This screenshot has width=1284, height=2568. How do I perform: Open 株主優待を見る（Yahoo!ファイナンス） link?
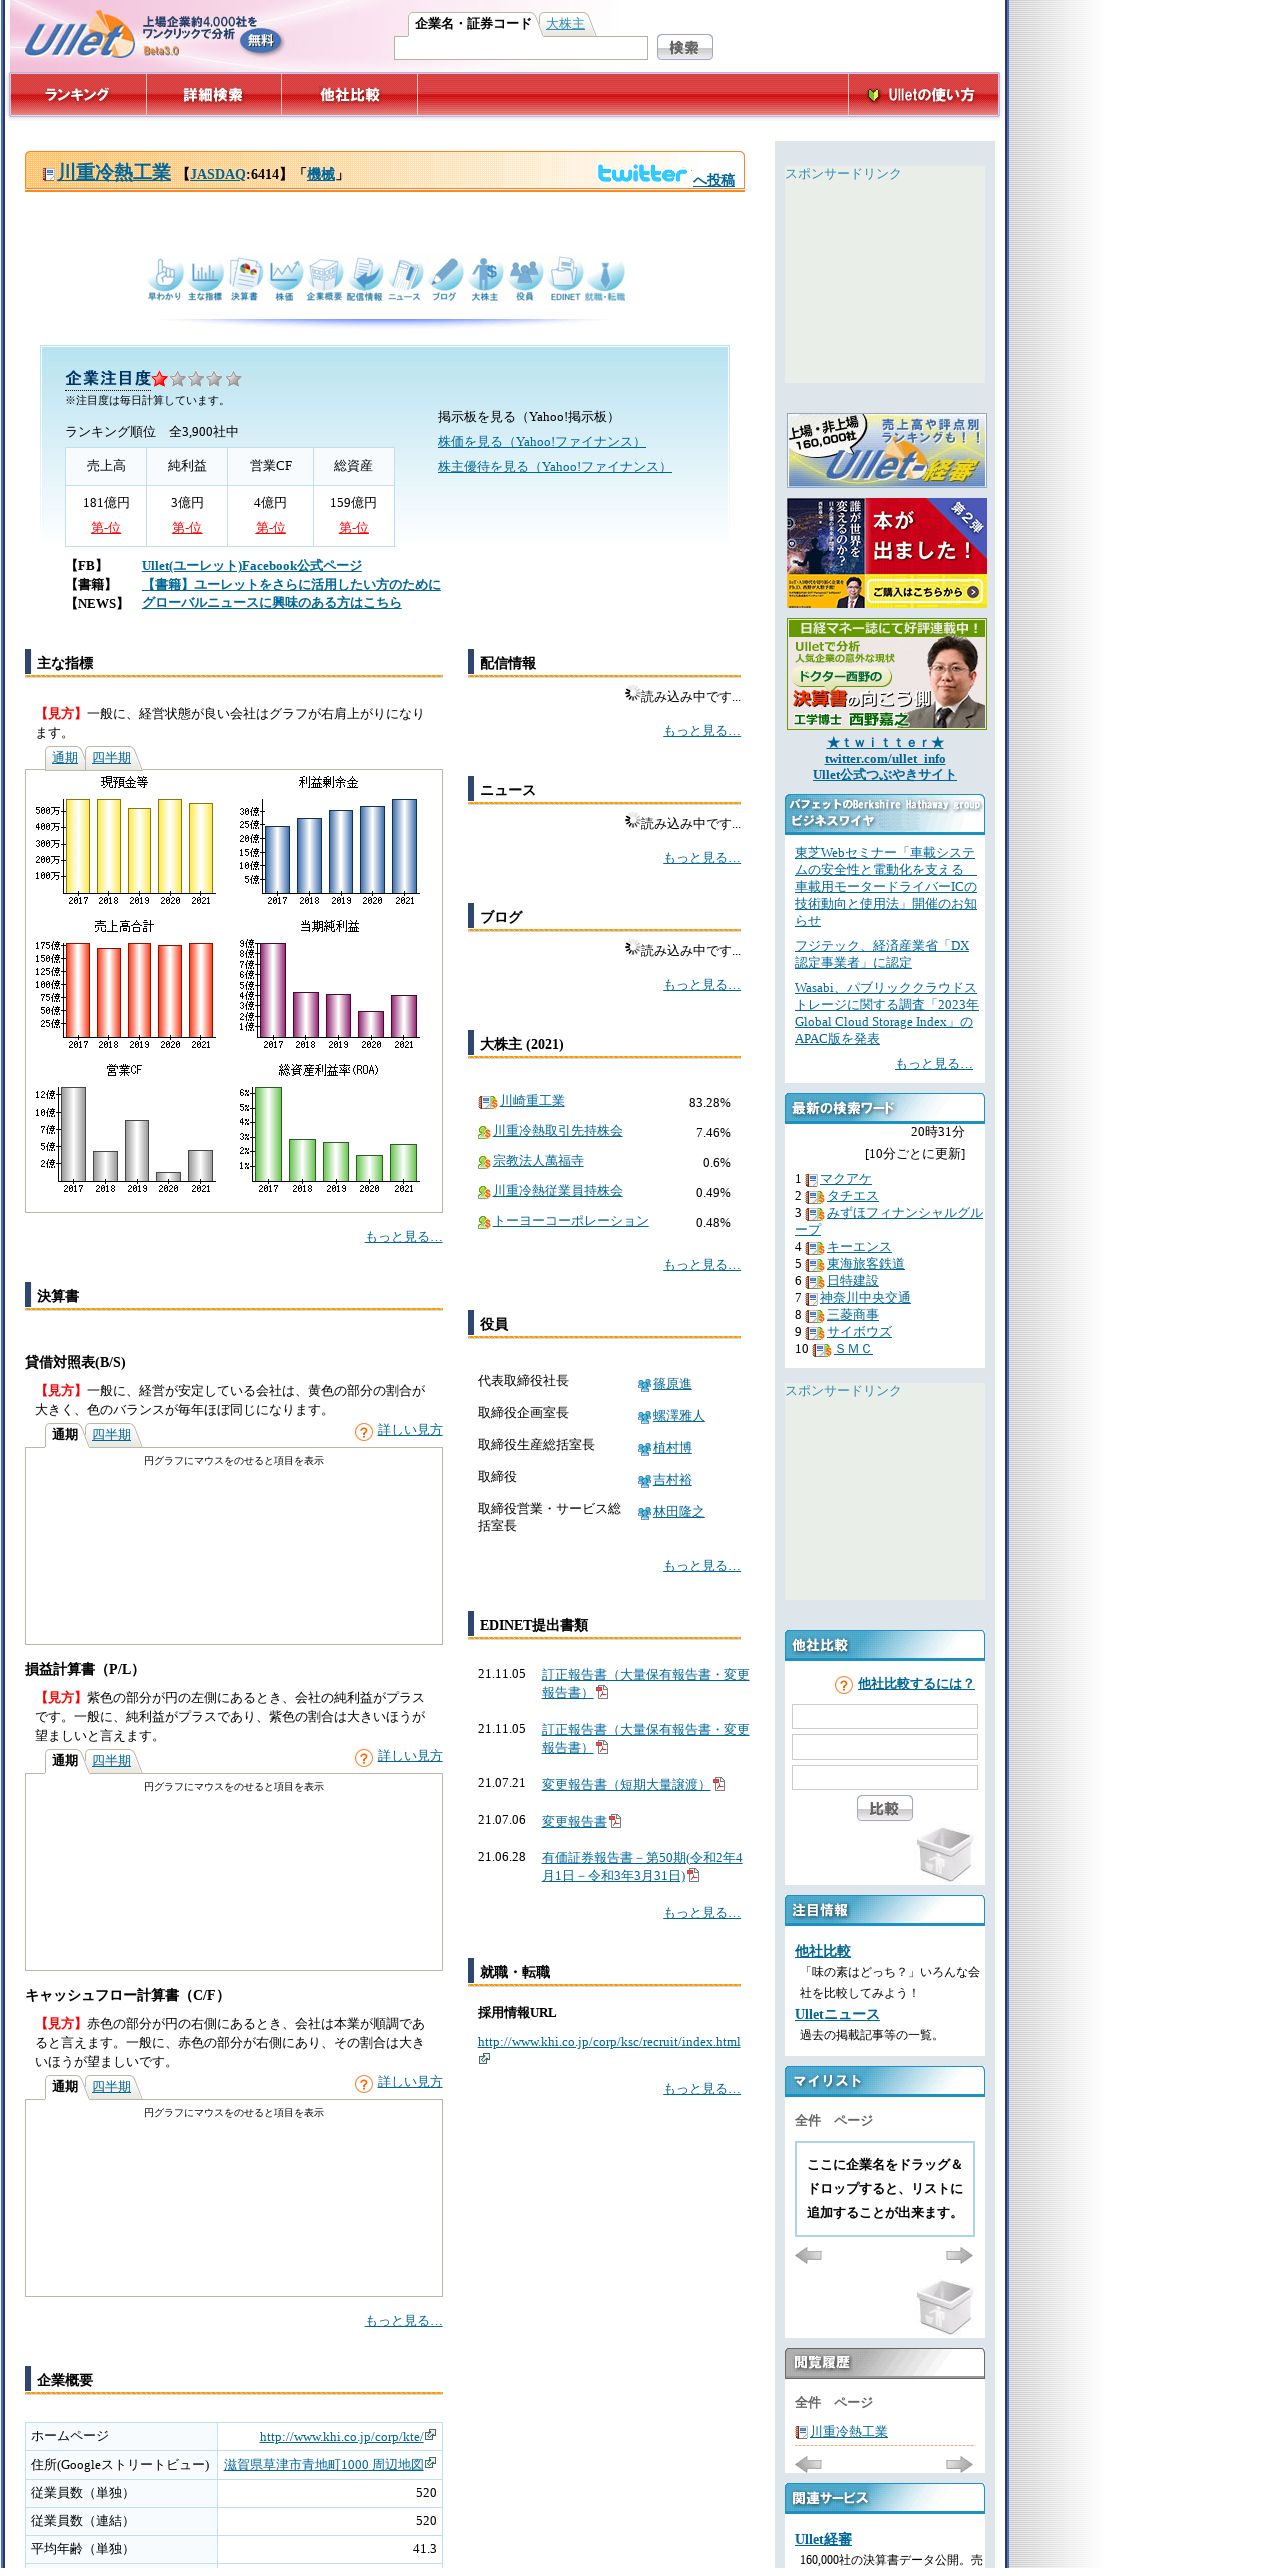(x=554, y=467)
